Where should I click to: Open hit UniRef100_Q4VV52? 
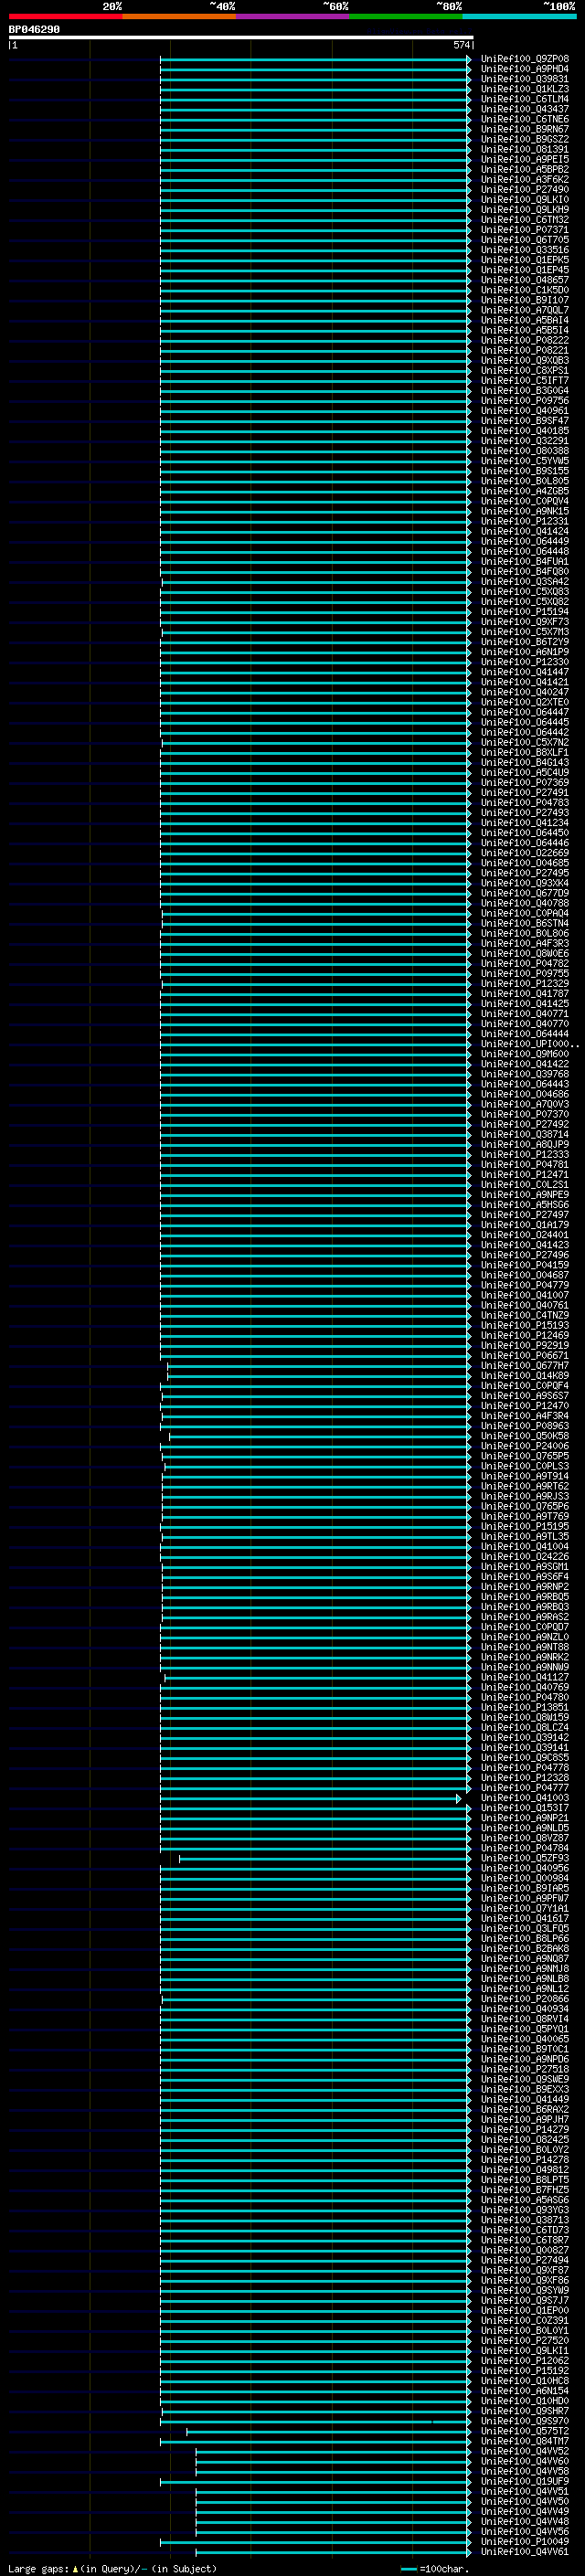tap(524, 2451)
